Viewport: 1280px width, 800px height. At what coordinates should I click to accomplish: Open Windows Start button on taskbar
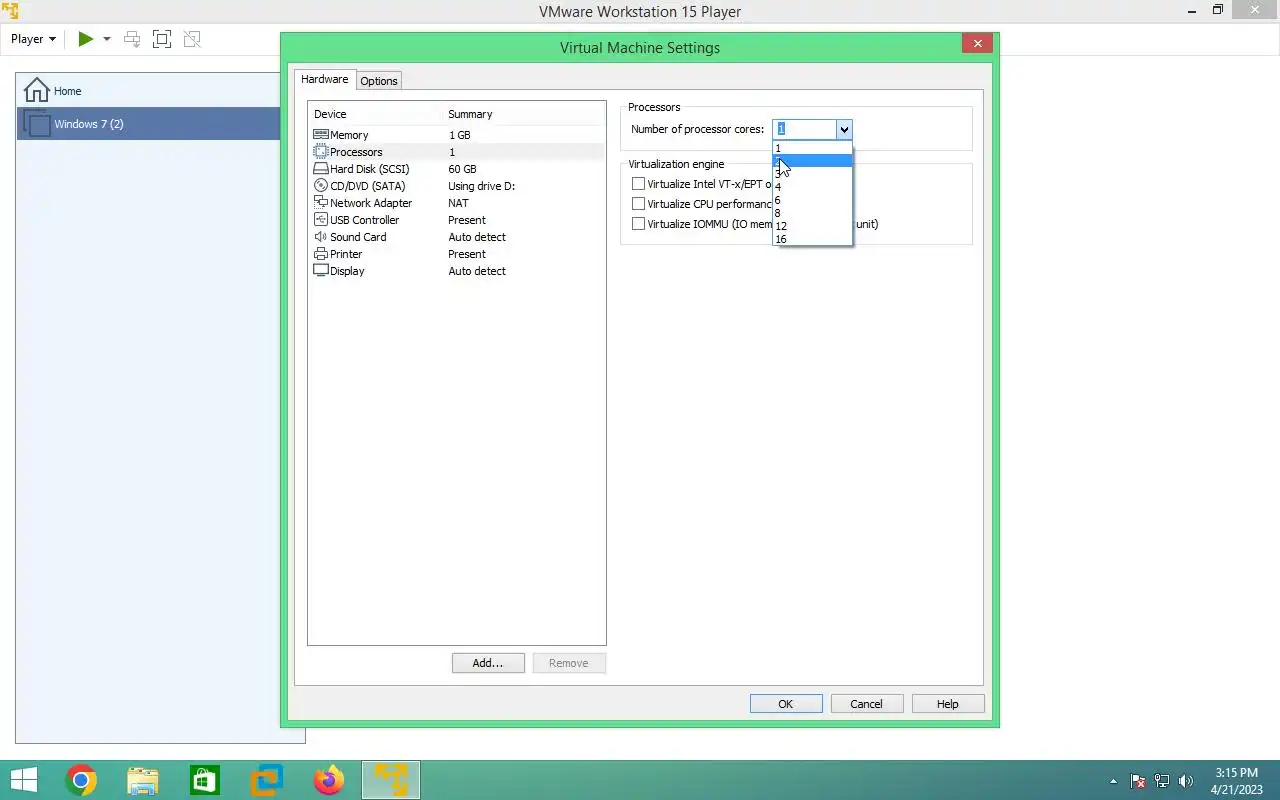click(x=23, y=780)
